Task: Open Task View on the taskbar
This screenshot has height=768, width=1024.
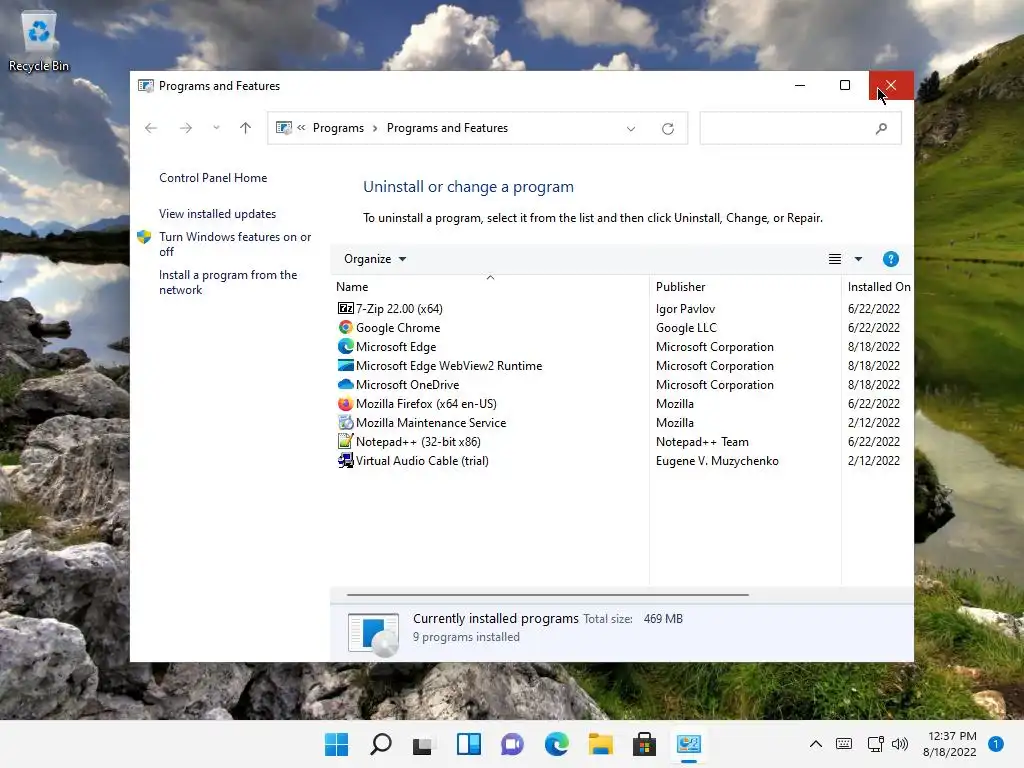Action: (423, 744)
